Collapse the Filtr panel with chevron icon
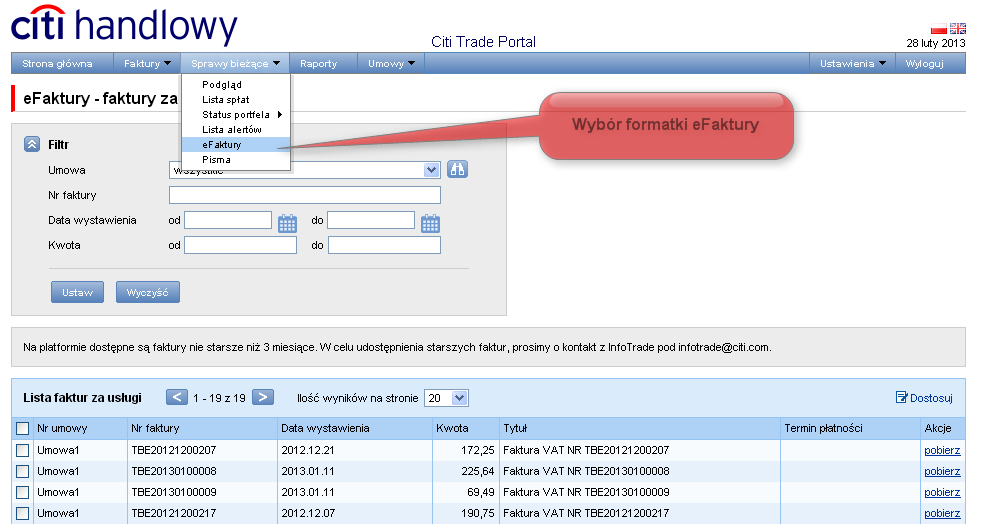 click(32, 144)
